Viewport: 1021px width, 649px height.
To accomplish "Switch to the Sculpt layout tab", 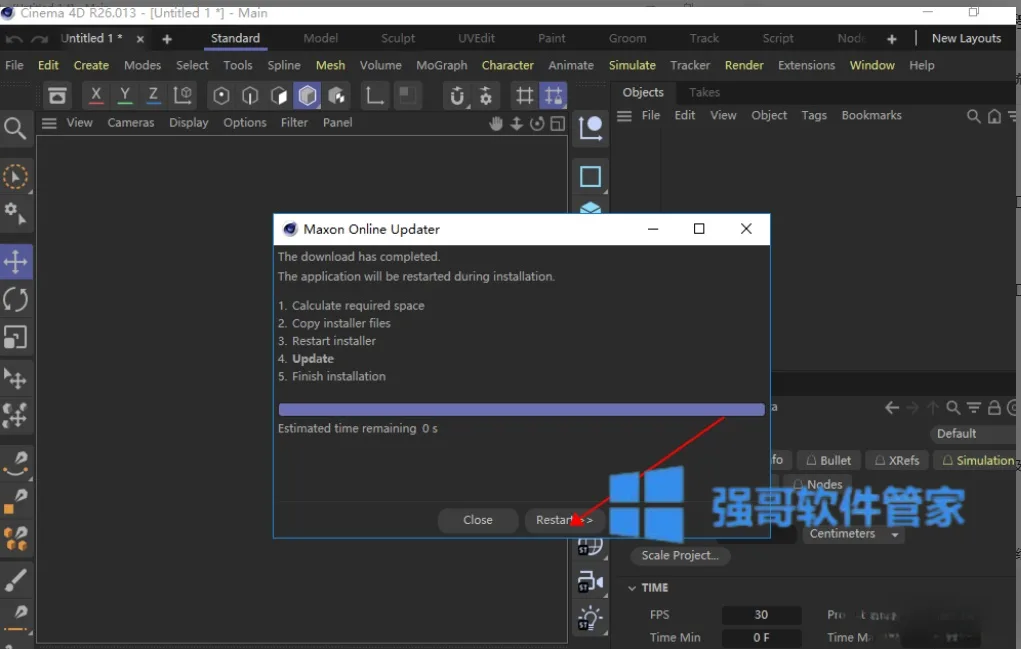I will tap(398, 38).
